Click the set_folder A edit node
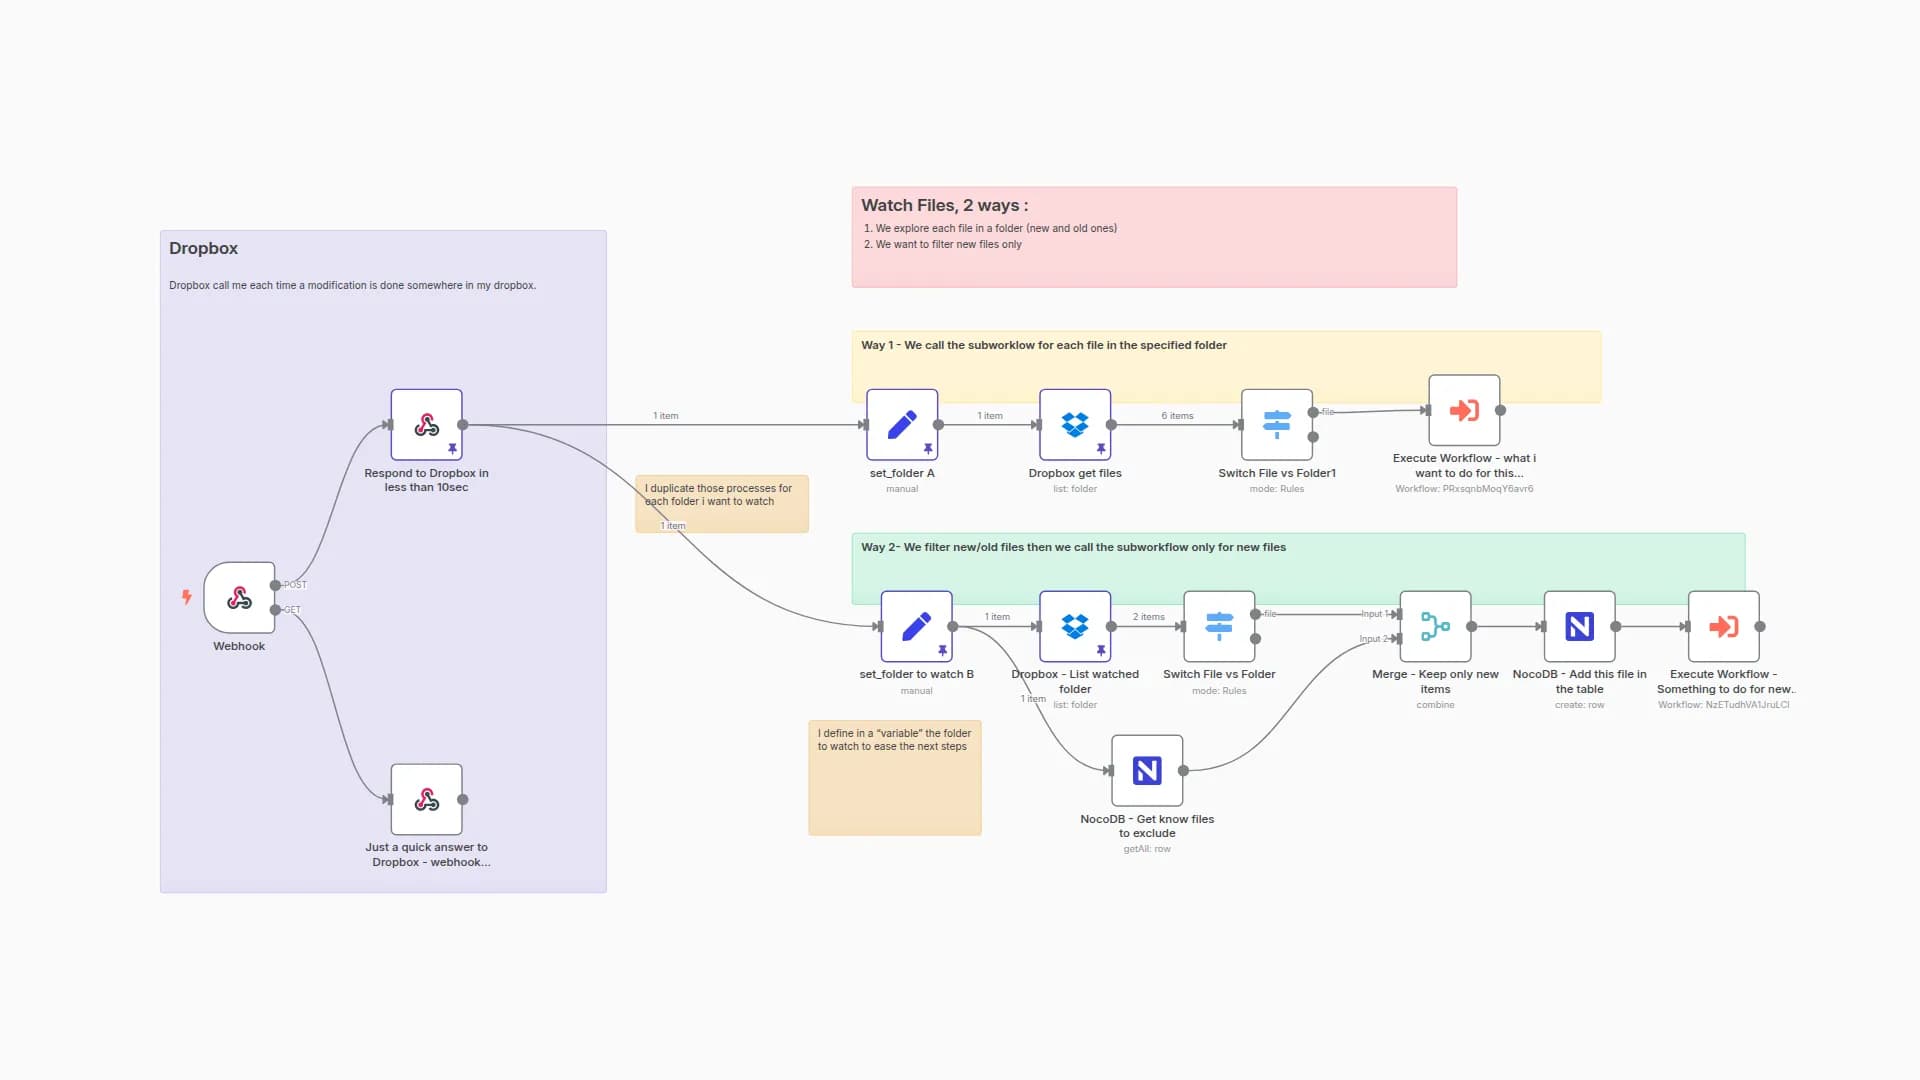Viewport: 1920px width, 1080px height. click(901, 425)
